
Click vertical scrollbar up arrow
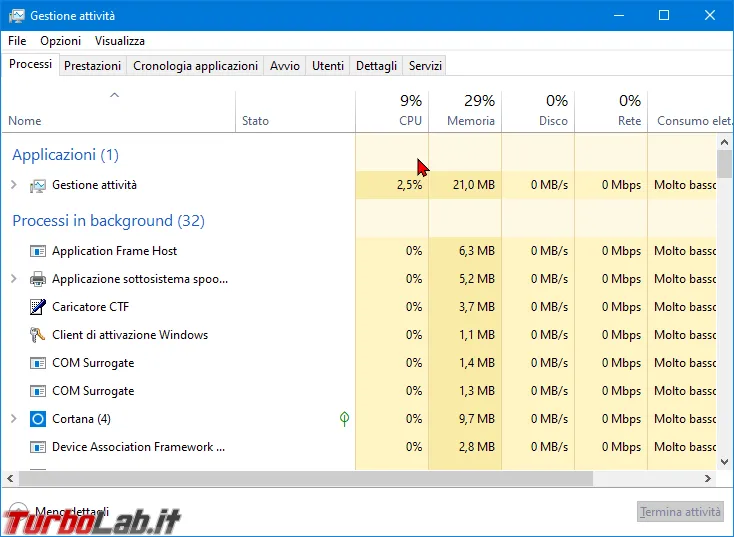click(724, 142)
